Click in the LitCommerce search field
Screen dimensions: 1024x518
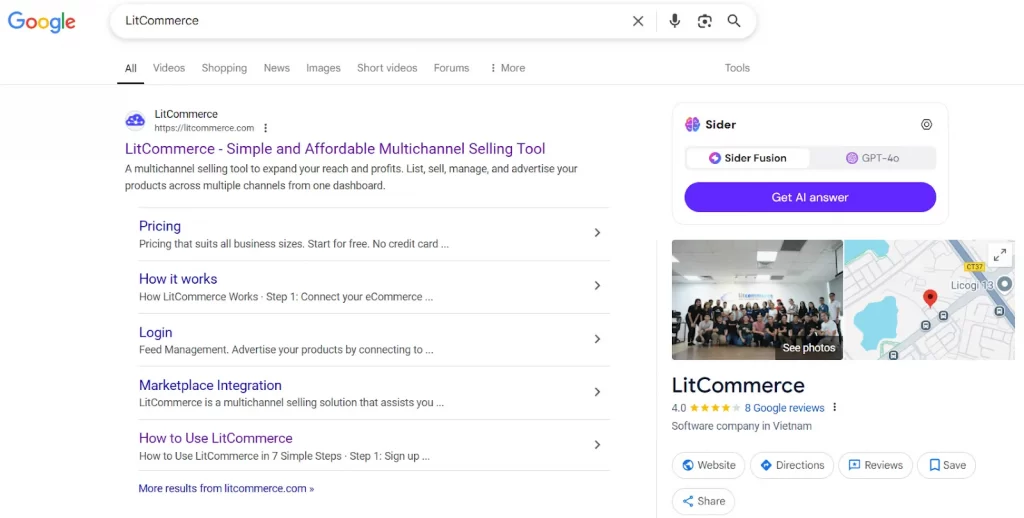[x=372, y=21]
